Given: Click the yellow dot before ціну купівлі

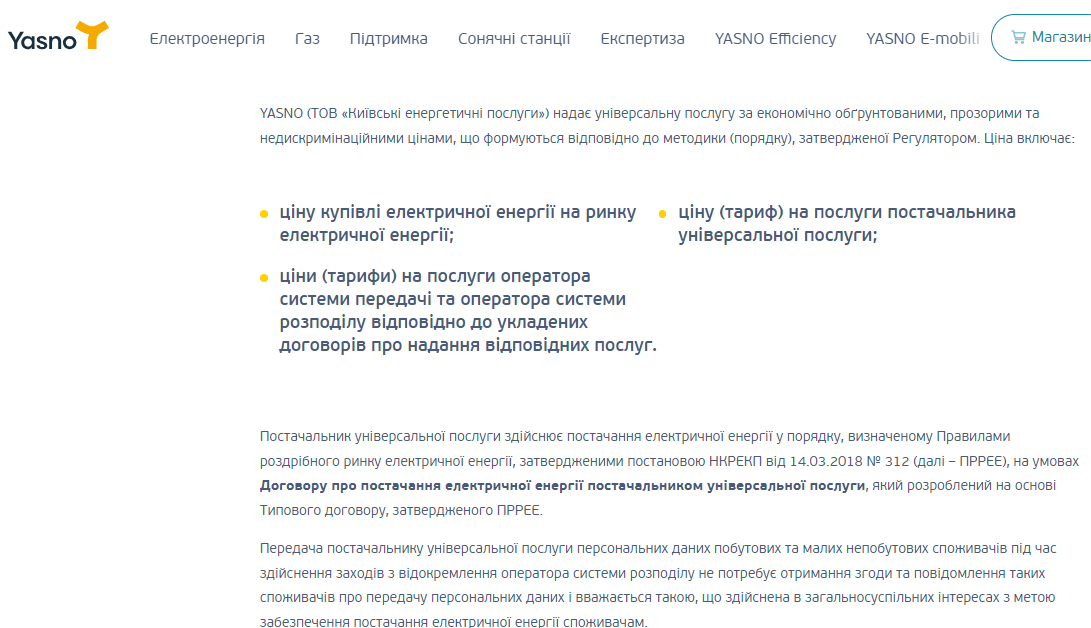Looking at the screenshot, I should 264,214.
